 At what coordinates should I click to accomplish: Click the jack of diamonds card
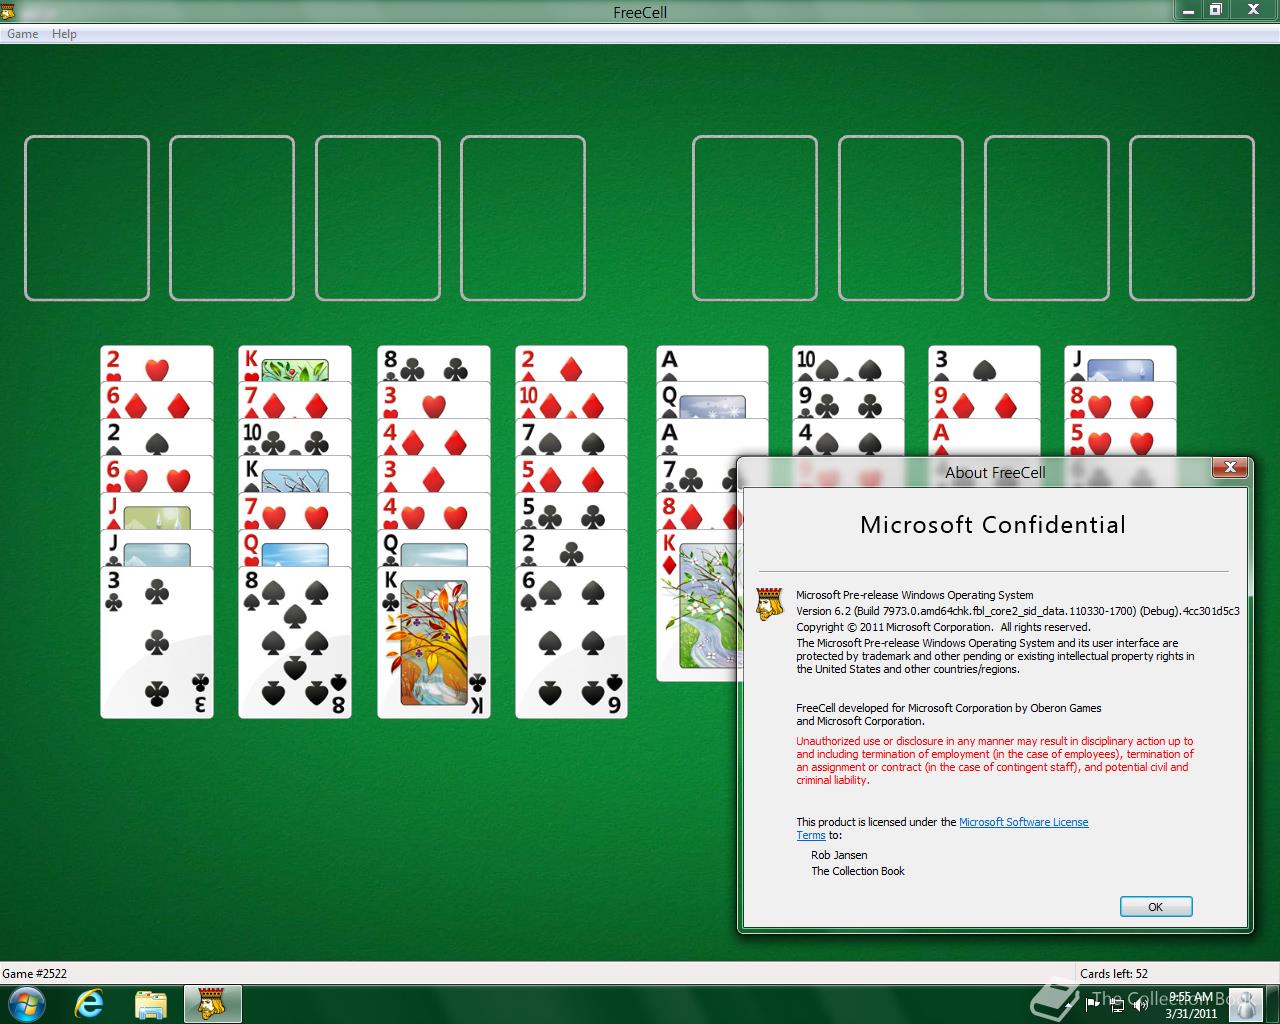tap(157, 512)
